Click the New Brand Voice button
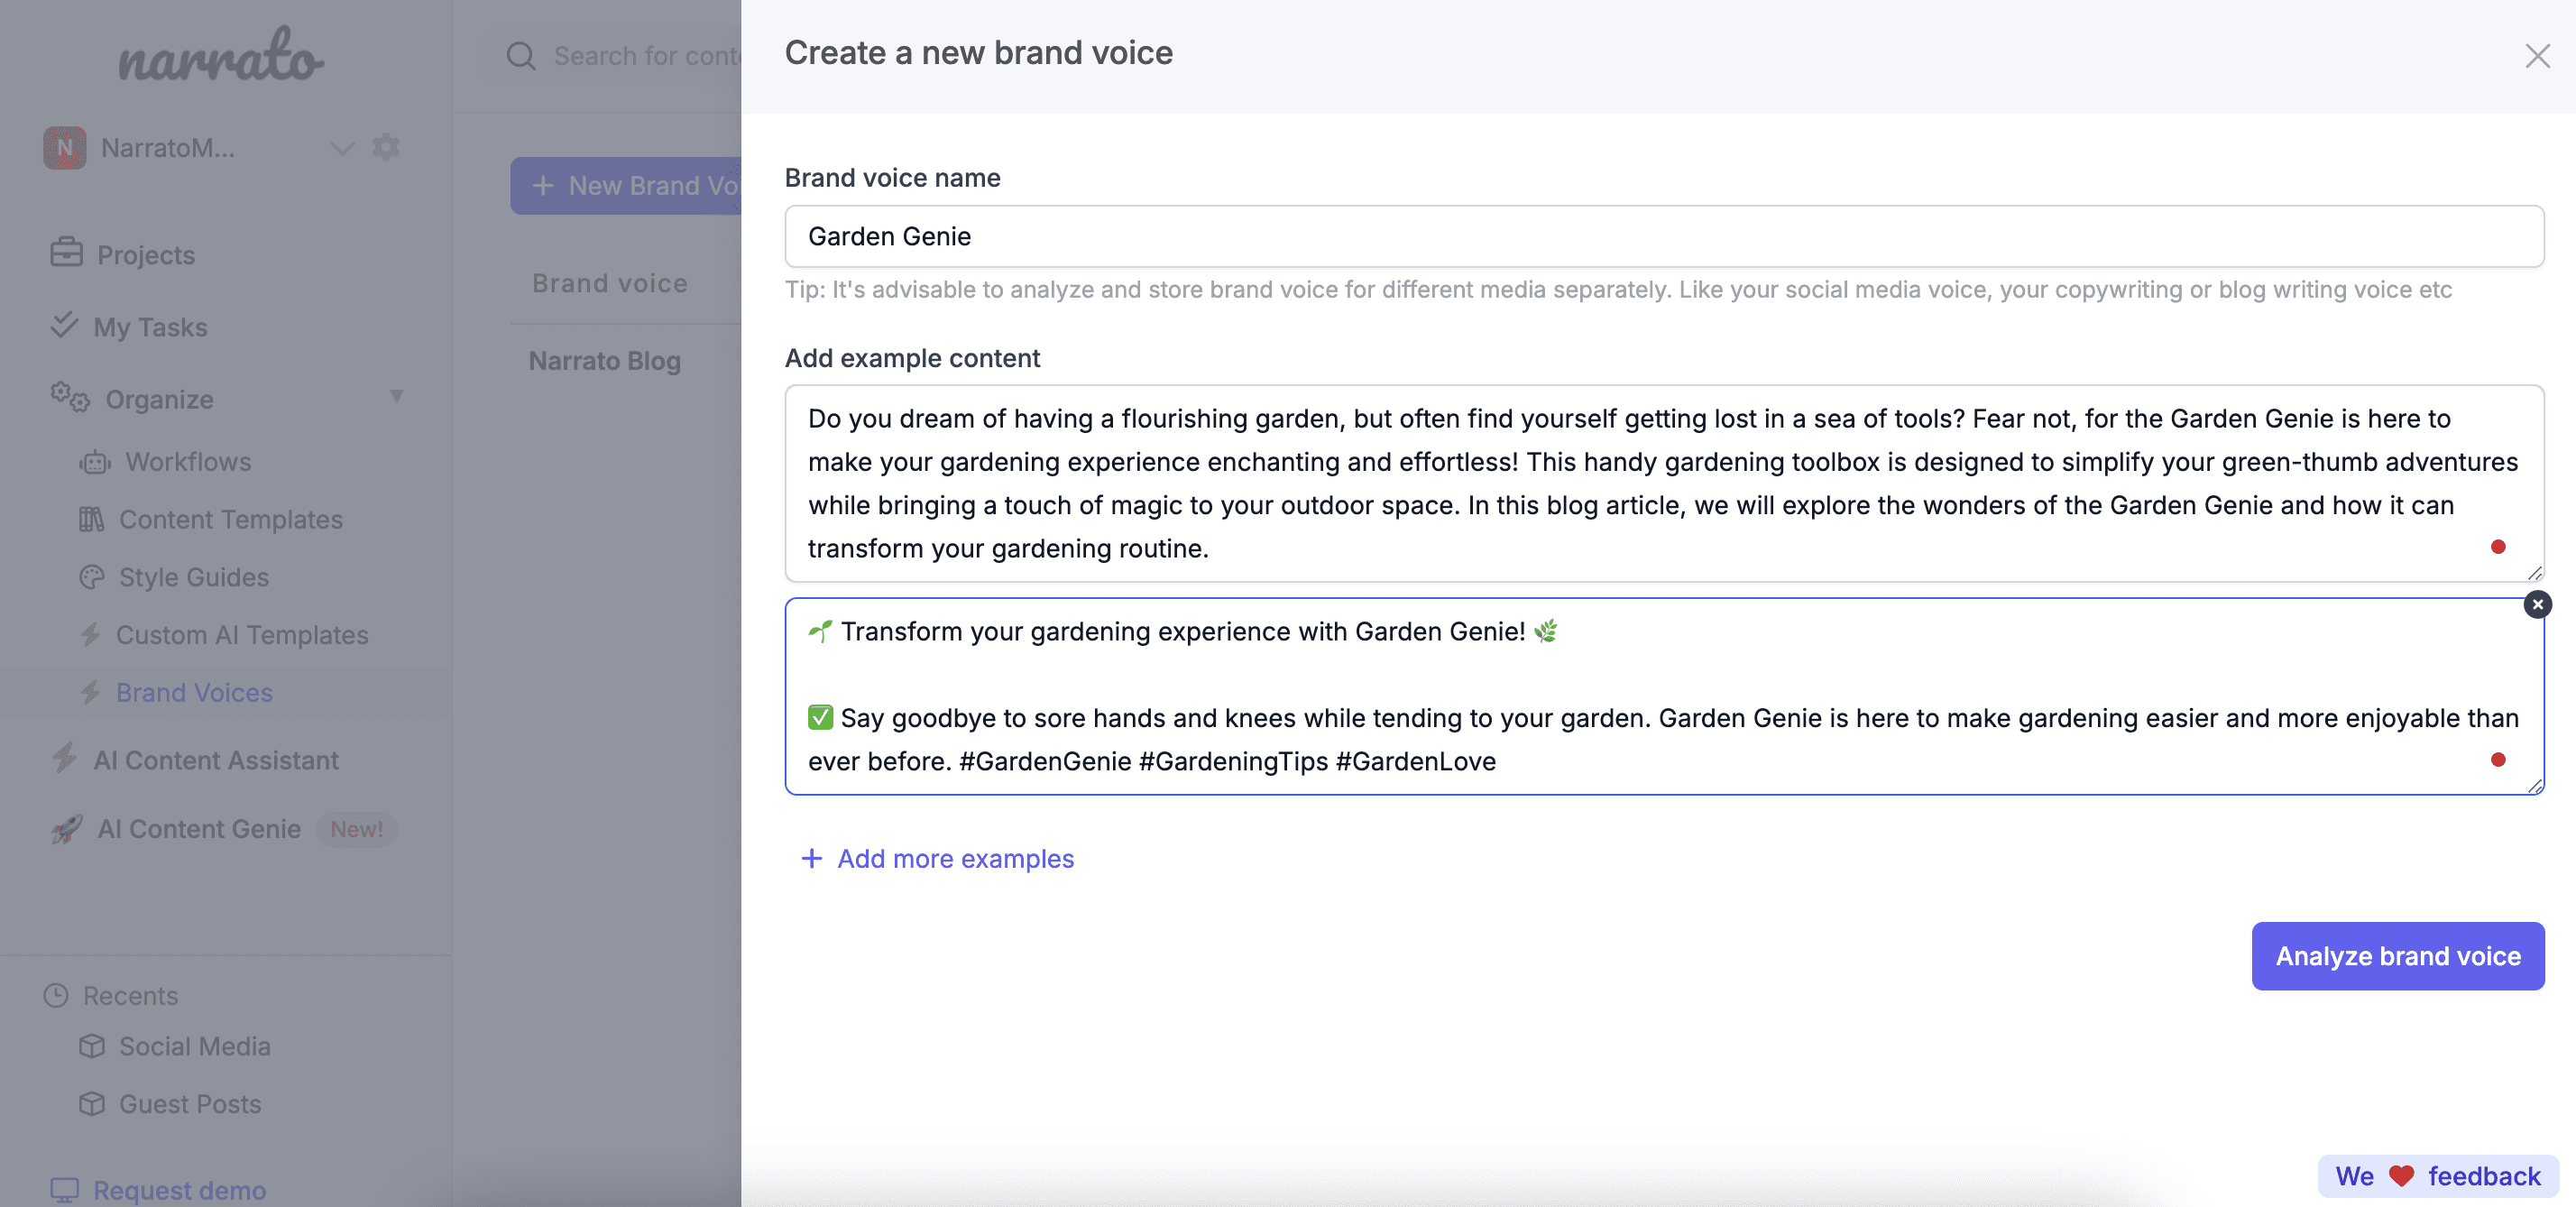Image resolution: width=2576 pixels, height=1207 pixels. point(626,186)
